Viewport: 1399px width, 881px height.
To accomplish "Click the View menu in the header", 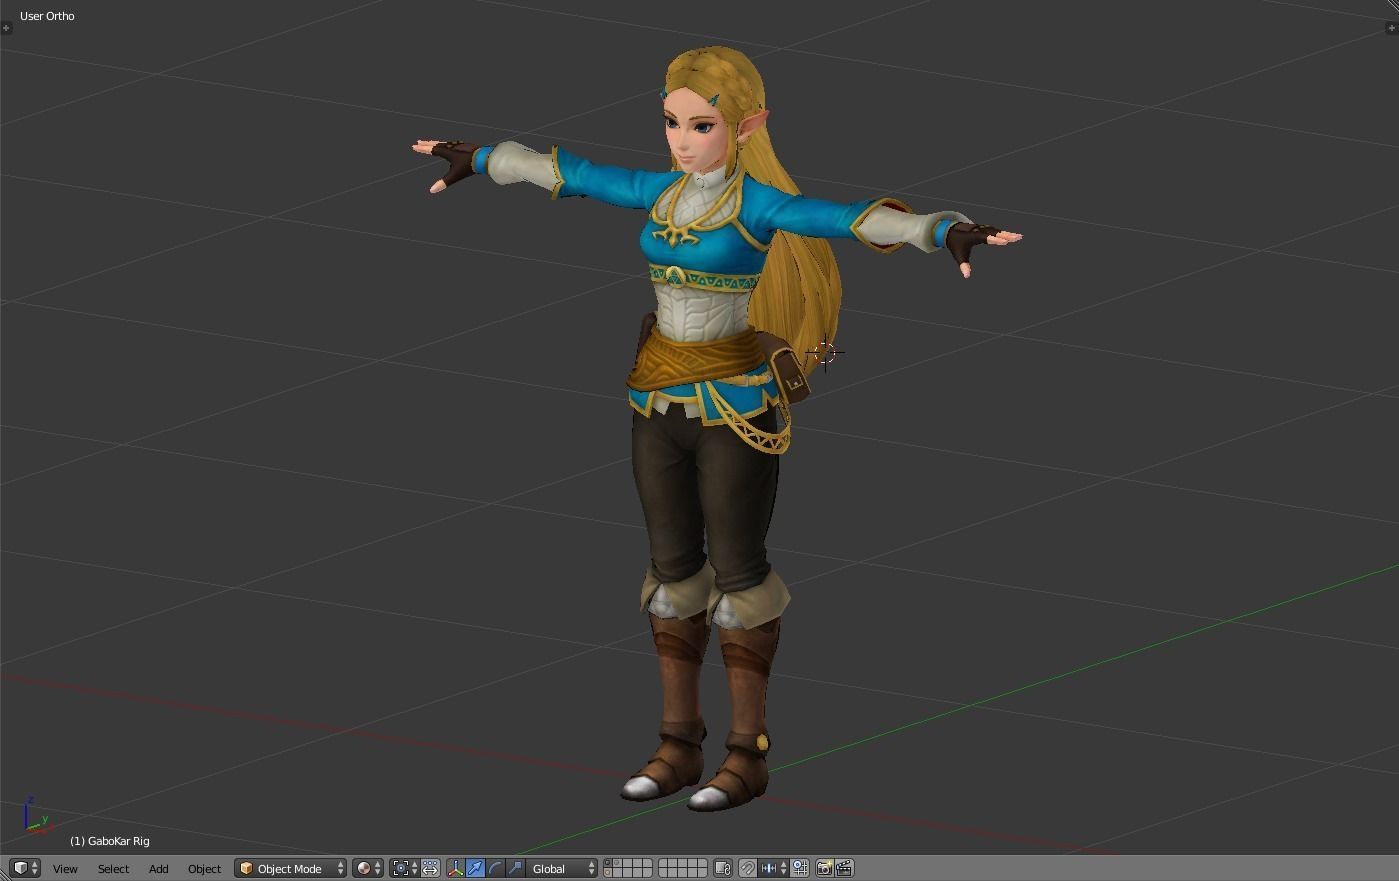I will pyautogui.click(x=65, y=868).
